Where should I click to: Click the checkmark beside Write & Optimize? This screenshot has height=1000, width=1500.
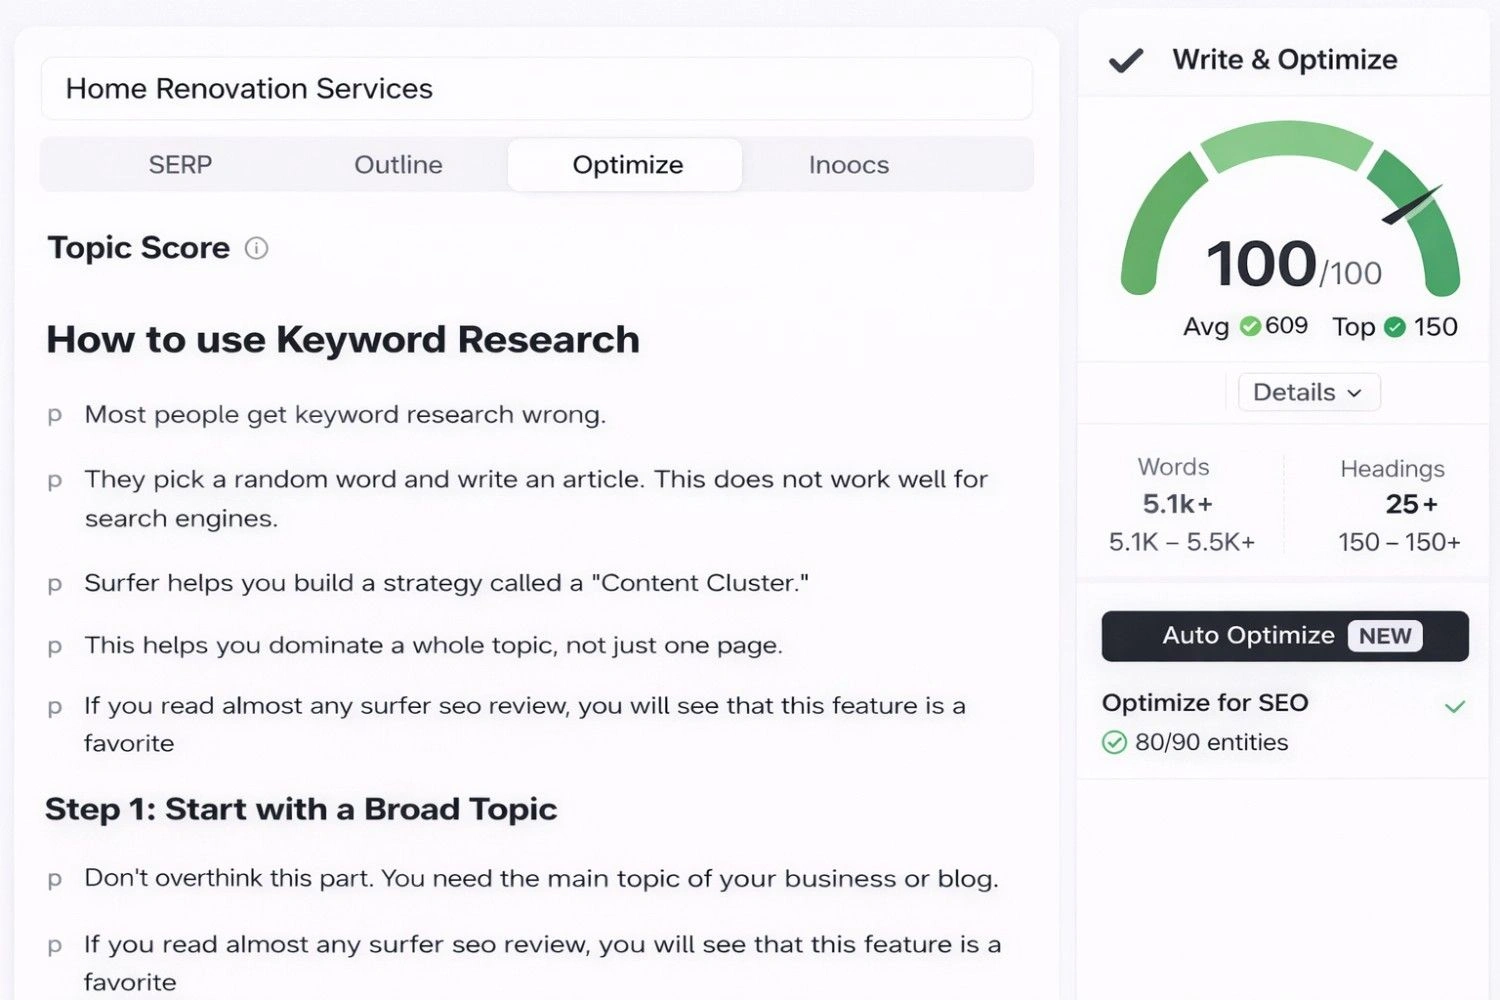point(1124,60)
